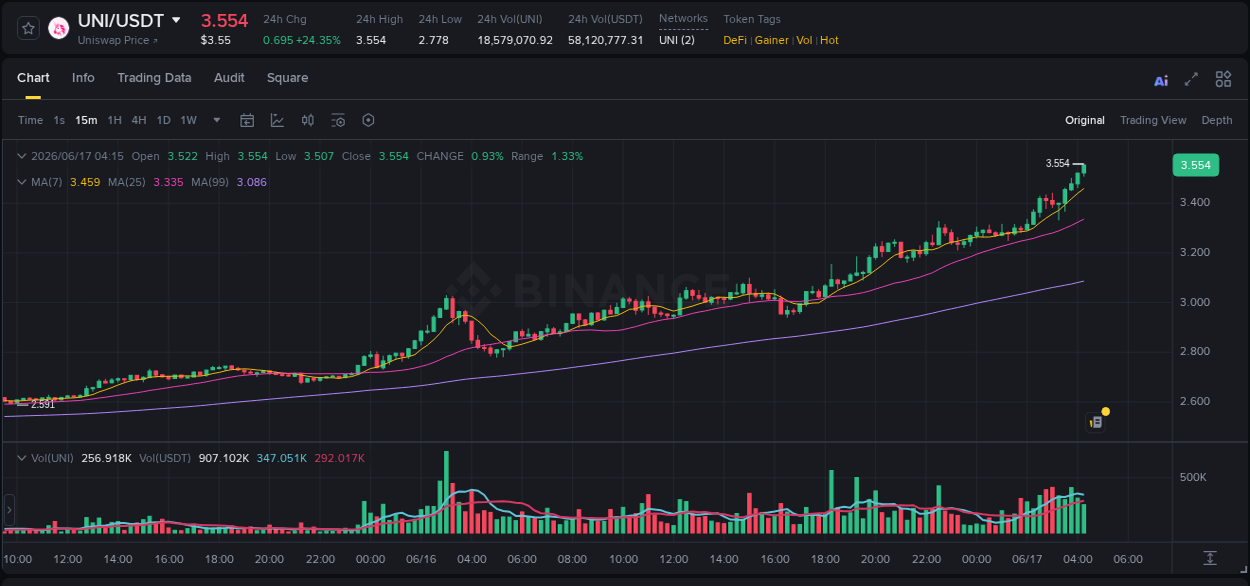Viewport: 1250px width, 586px height.
Task: Switch to the Info tab
Action: pos(83,78)
